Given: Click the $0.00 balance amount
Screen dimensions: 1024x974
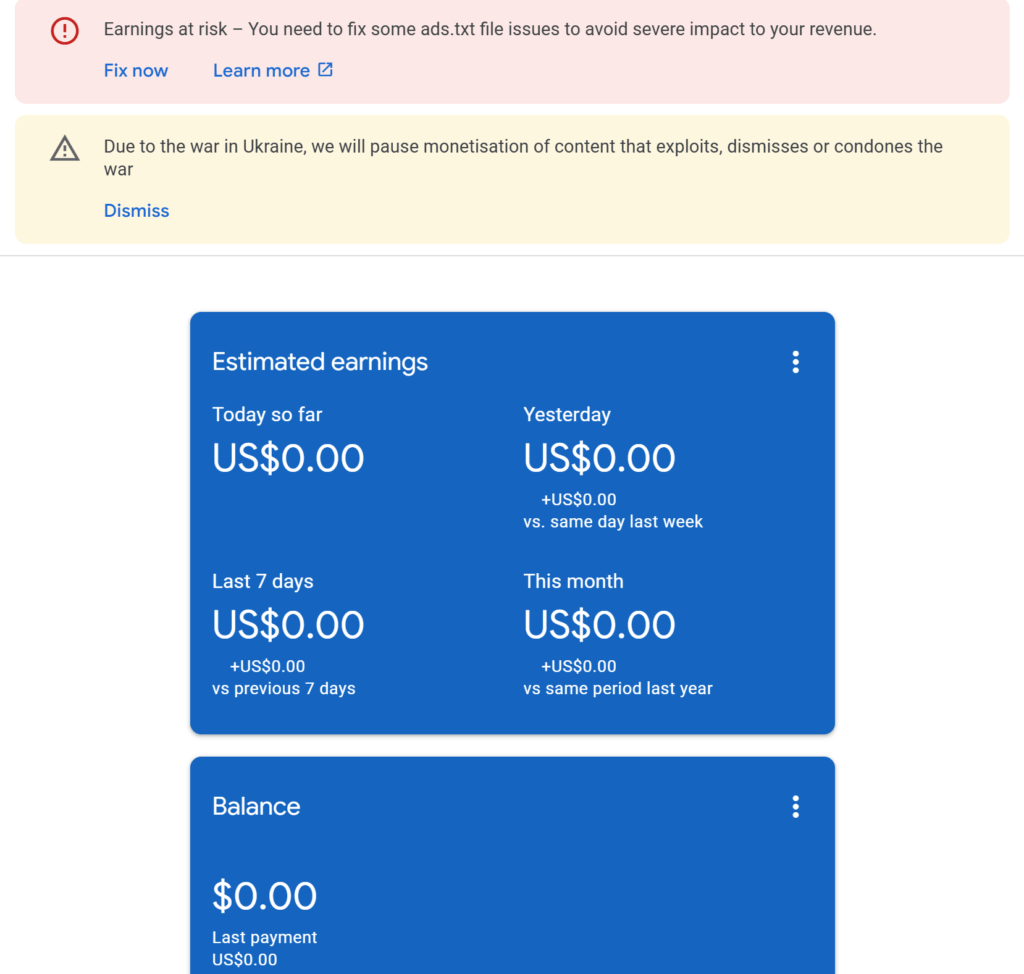Looking at the screenshot, I should (x=264, y=896).
